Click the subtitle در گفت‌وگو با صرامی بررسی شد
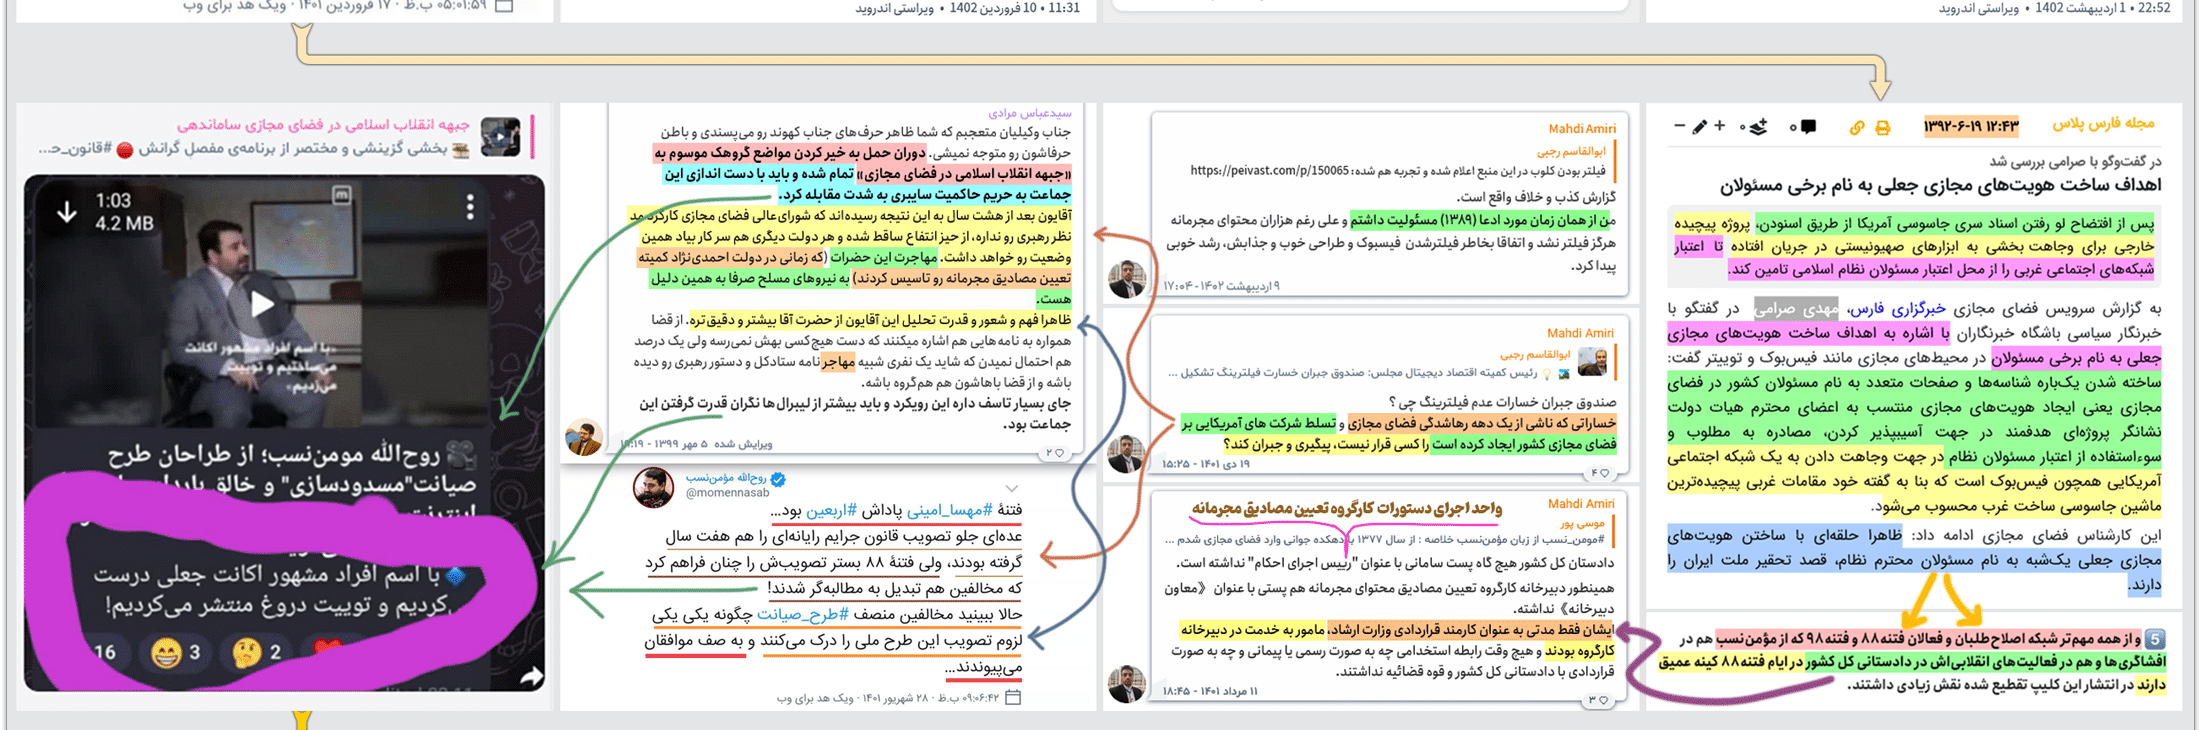The width and height of the screenshot is (2201, 730). click(x=2074, y=161)
